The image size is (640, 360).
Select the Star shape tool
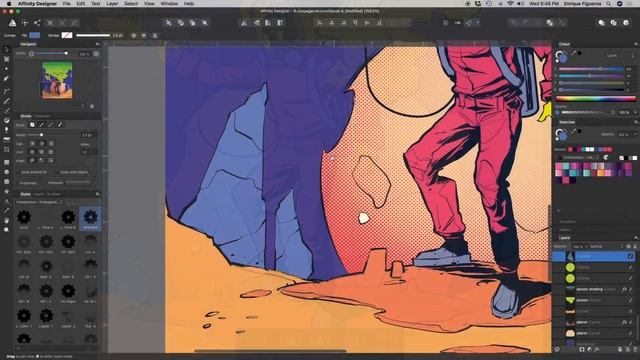(6, 191)
